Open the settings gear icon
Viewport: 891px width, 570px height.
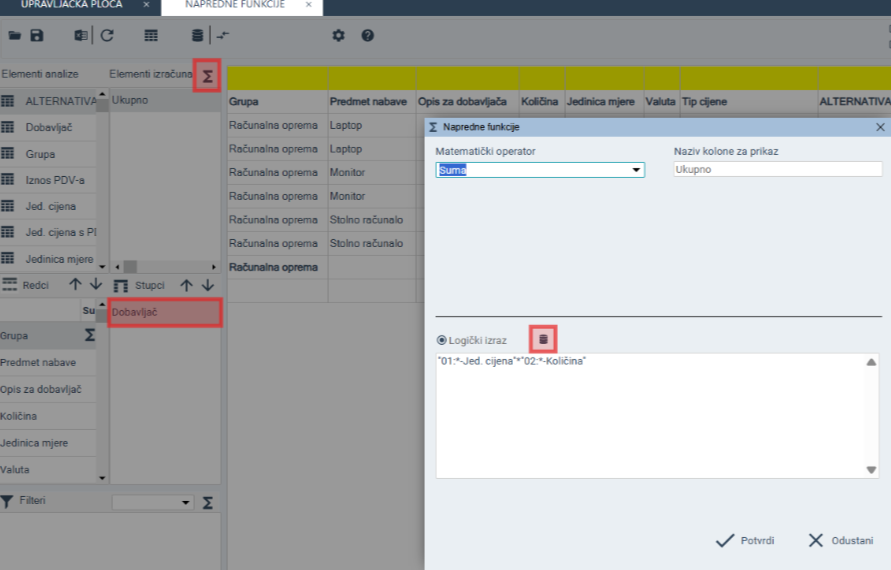coord(338,36)
